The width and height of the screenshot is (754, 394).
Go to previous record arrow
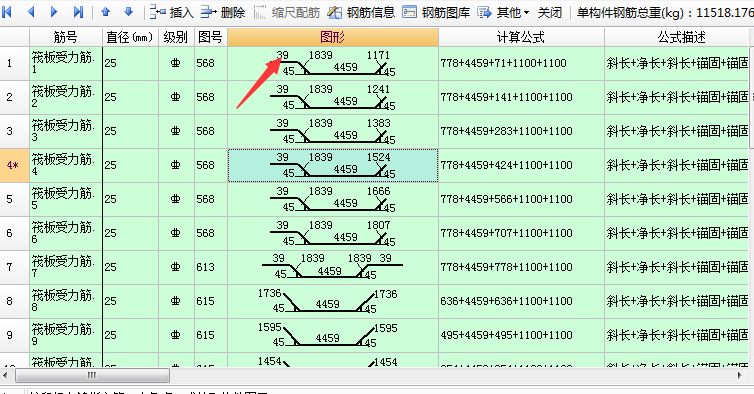pos(31,12)
